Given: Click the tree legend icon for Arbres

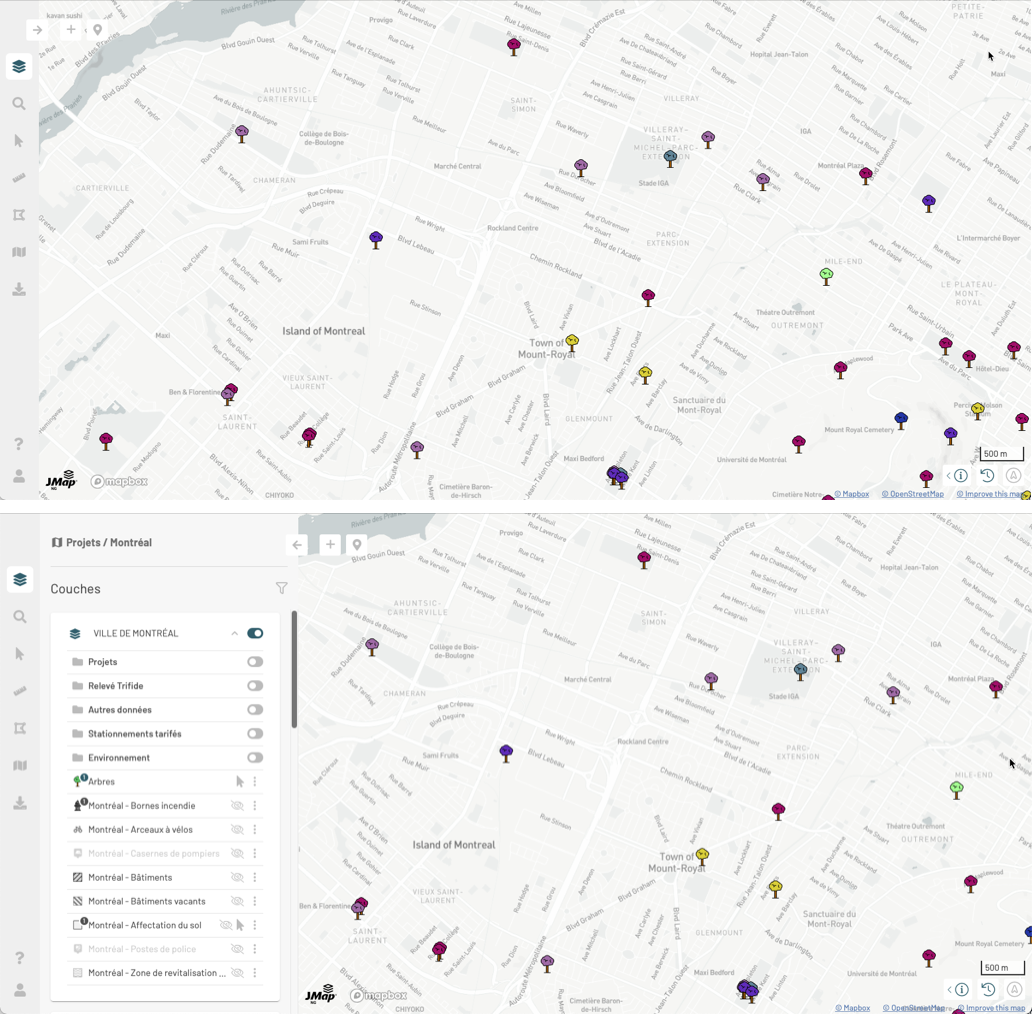Looking at the screenshot, I should [x=78, y=782].
